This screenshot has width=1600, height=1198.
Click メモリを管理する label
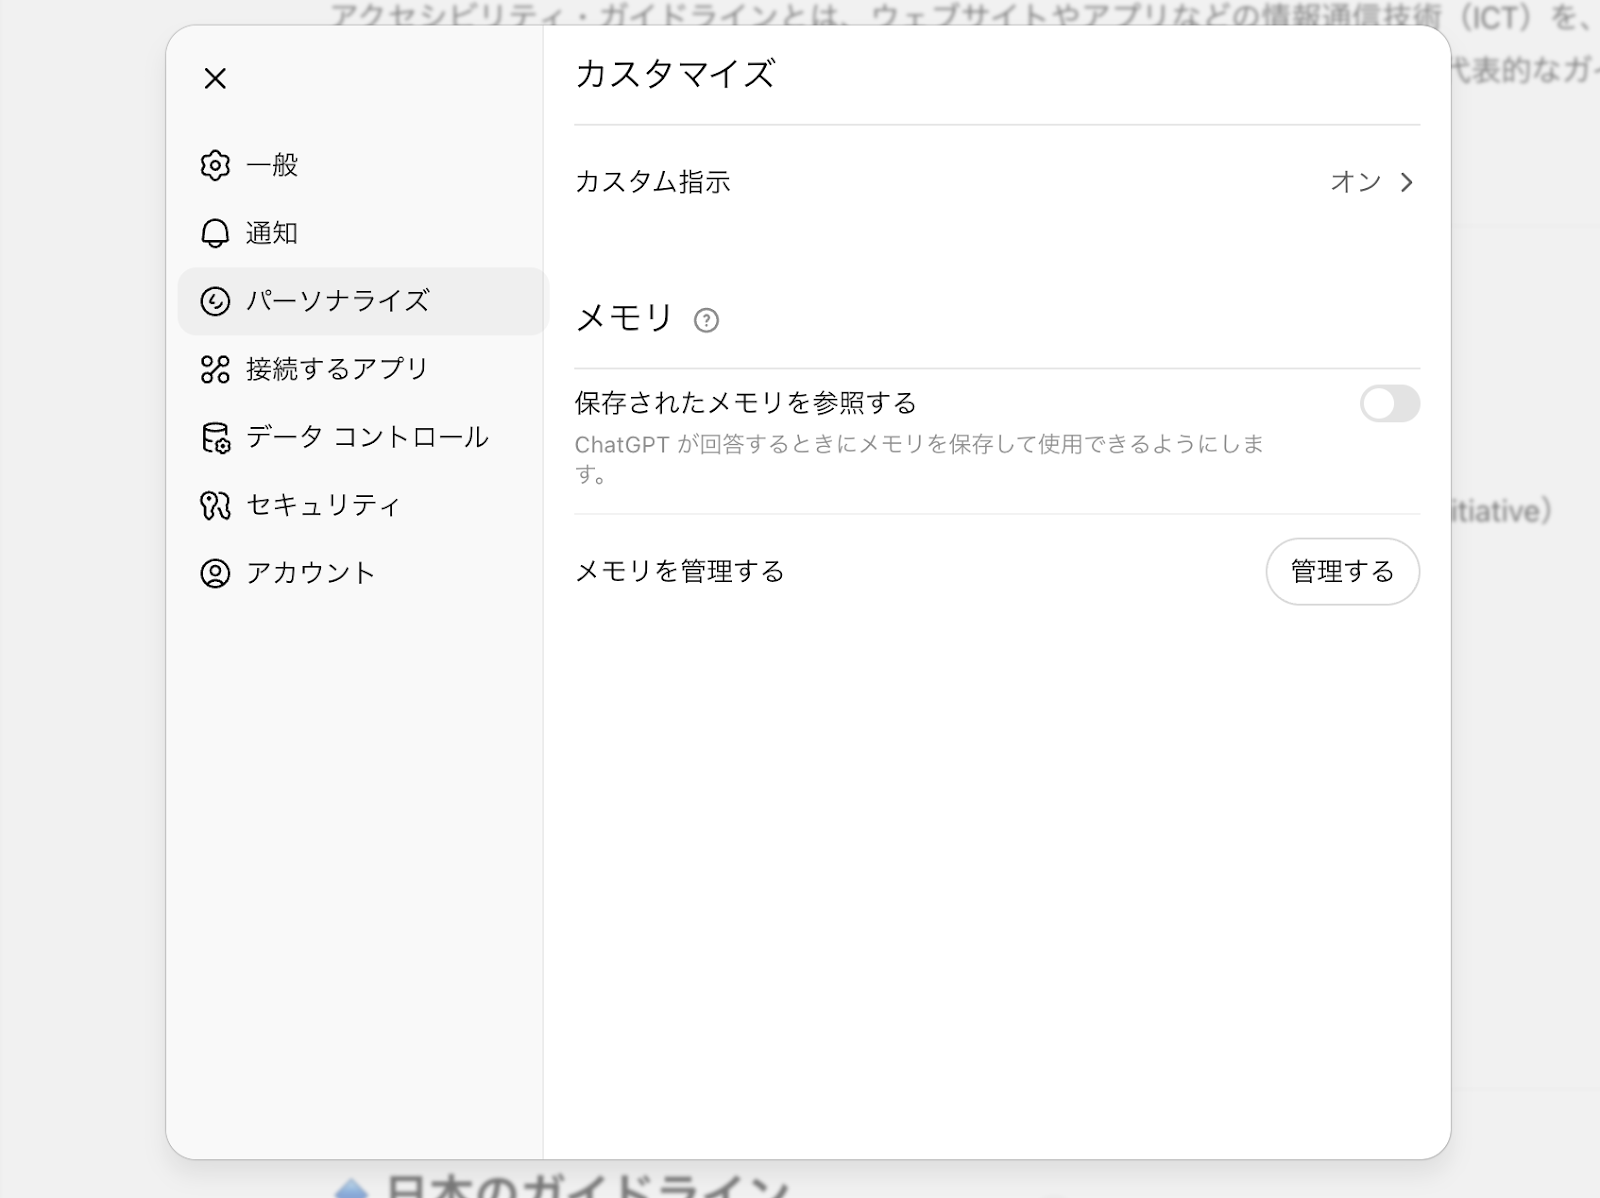point(680,572)
